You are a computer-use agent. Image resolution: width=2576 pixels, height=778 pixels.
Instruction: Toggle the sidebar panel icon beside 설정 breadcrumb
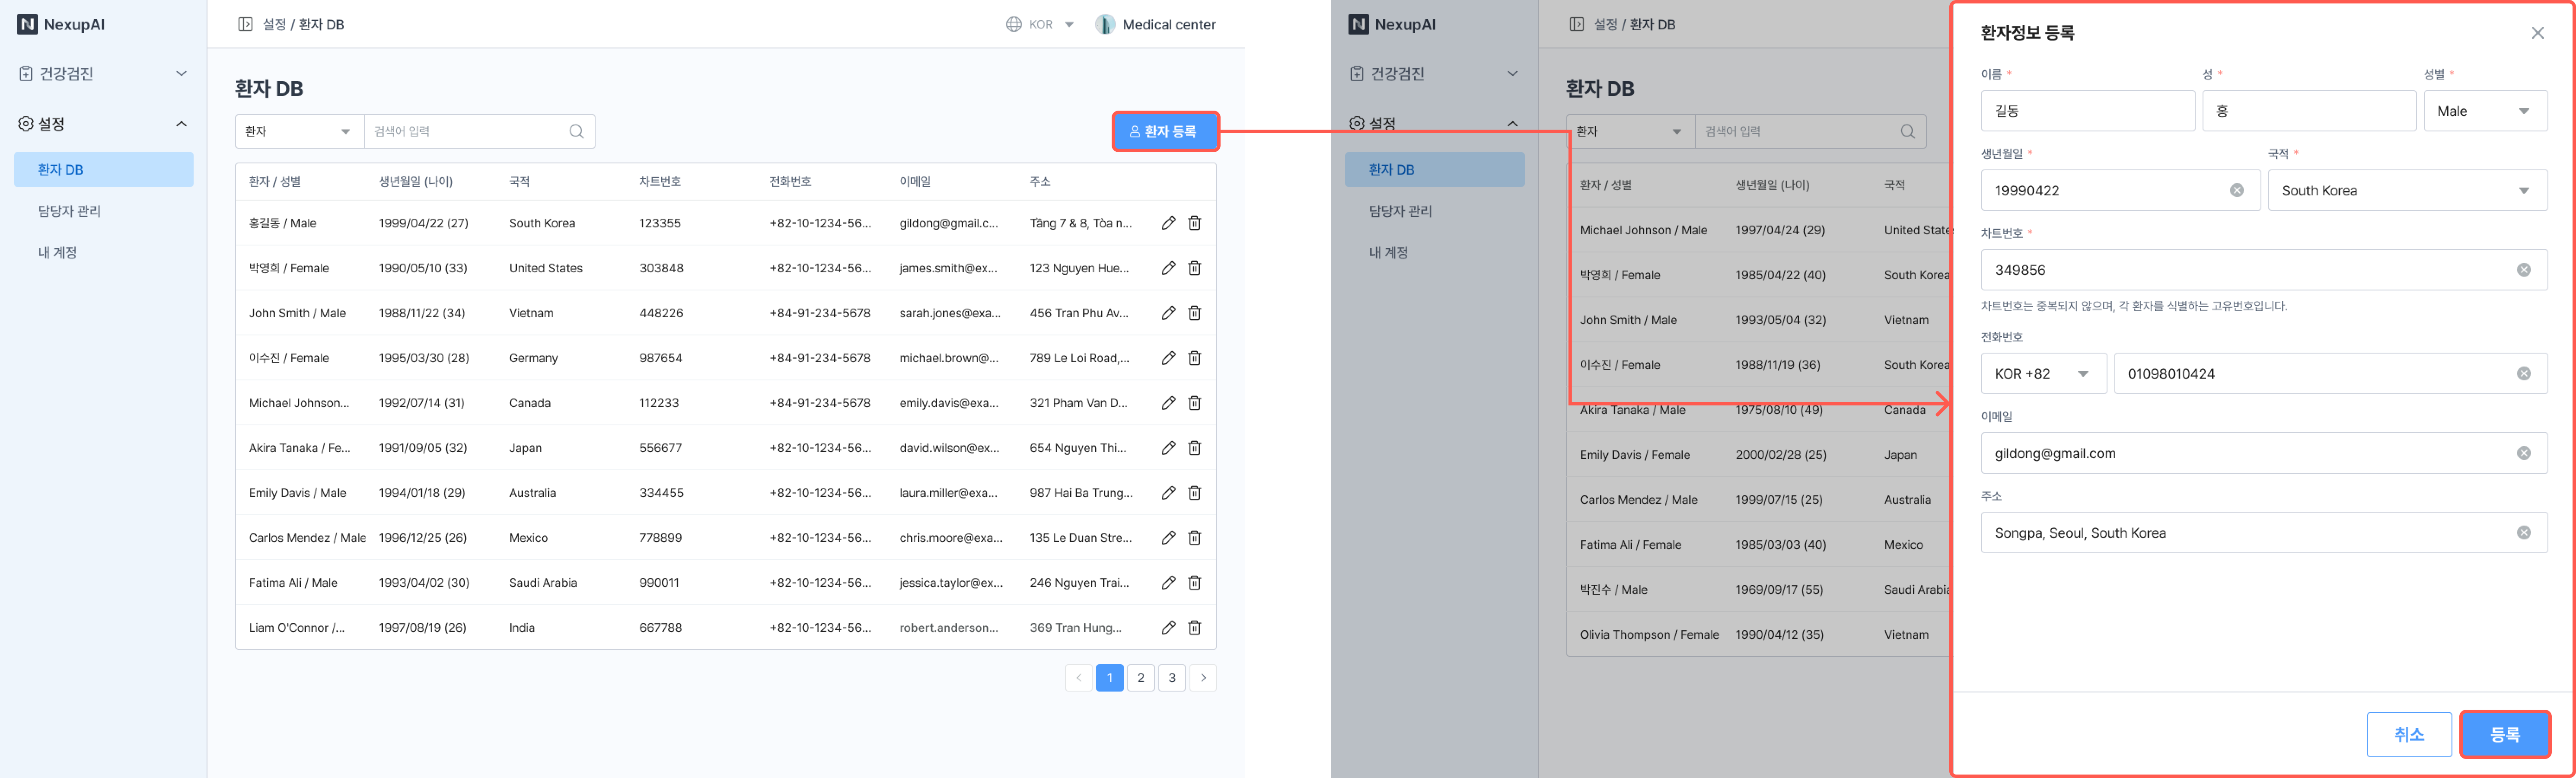[x=245, y=24]
